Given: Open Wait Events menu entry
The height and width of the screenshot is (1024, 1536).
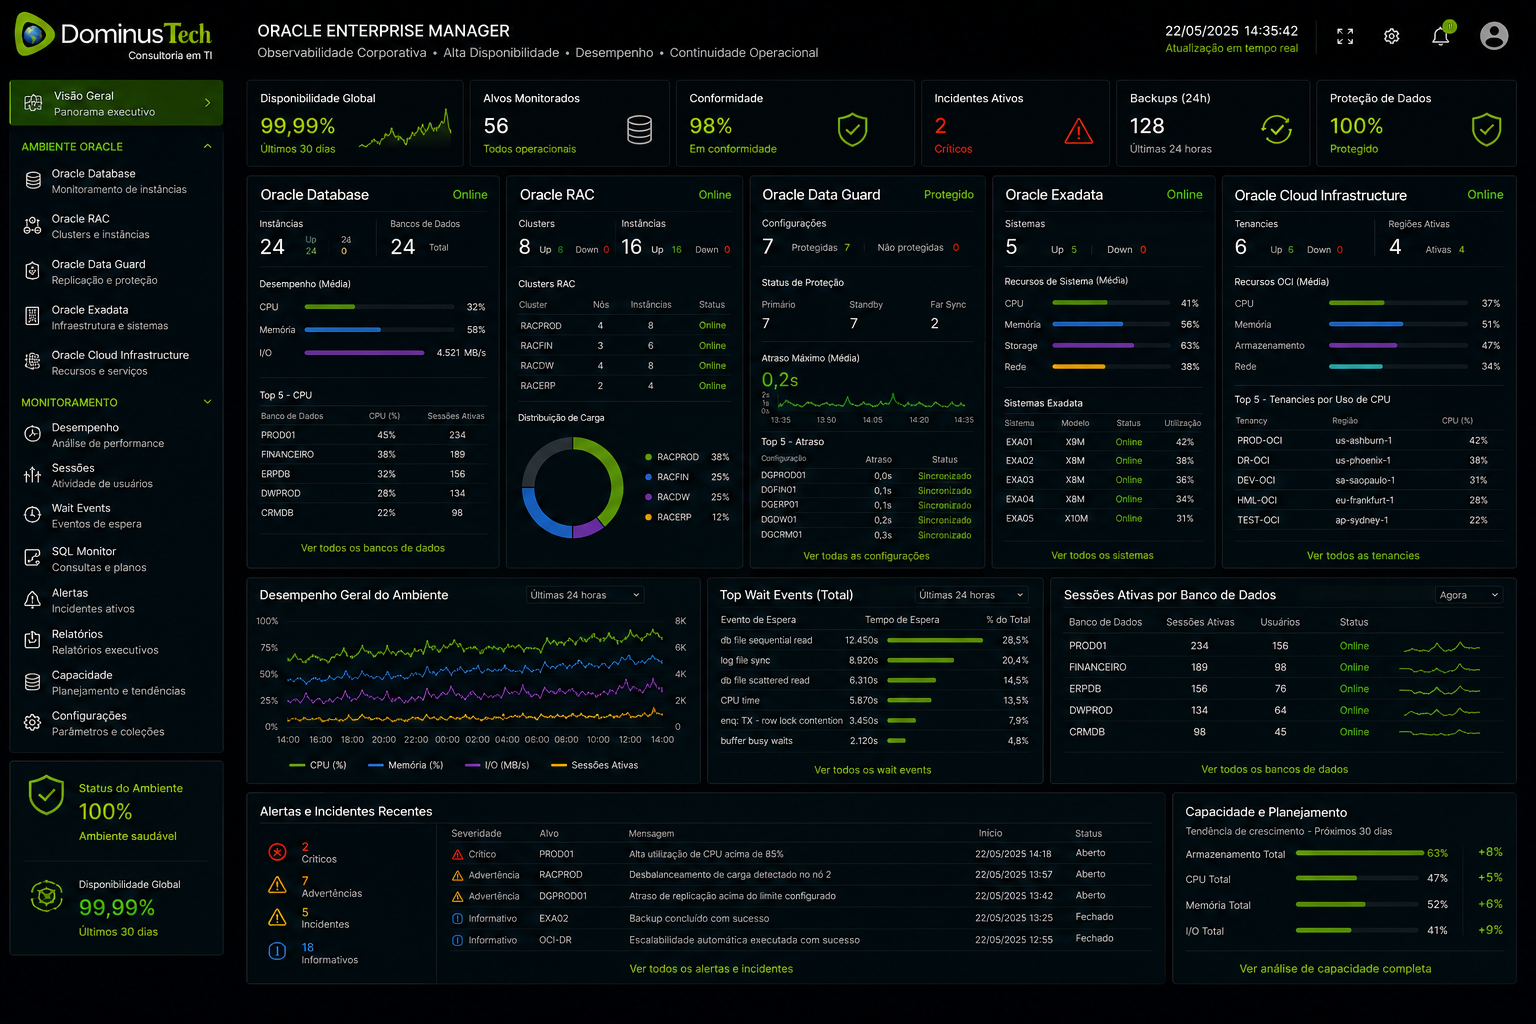Looking at the screenshot, I should click(x=116, y=515).
